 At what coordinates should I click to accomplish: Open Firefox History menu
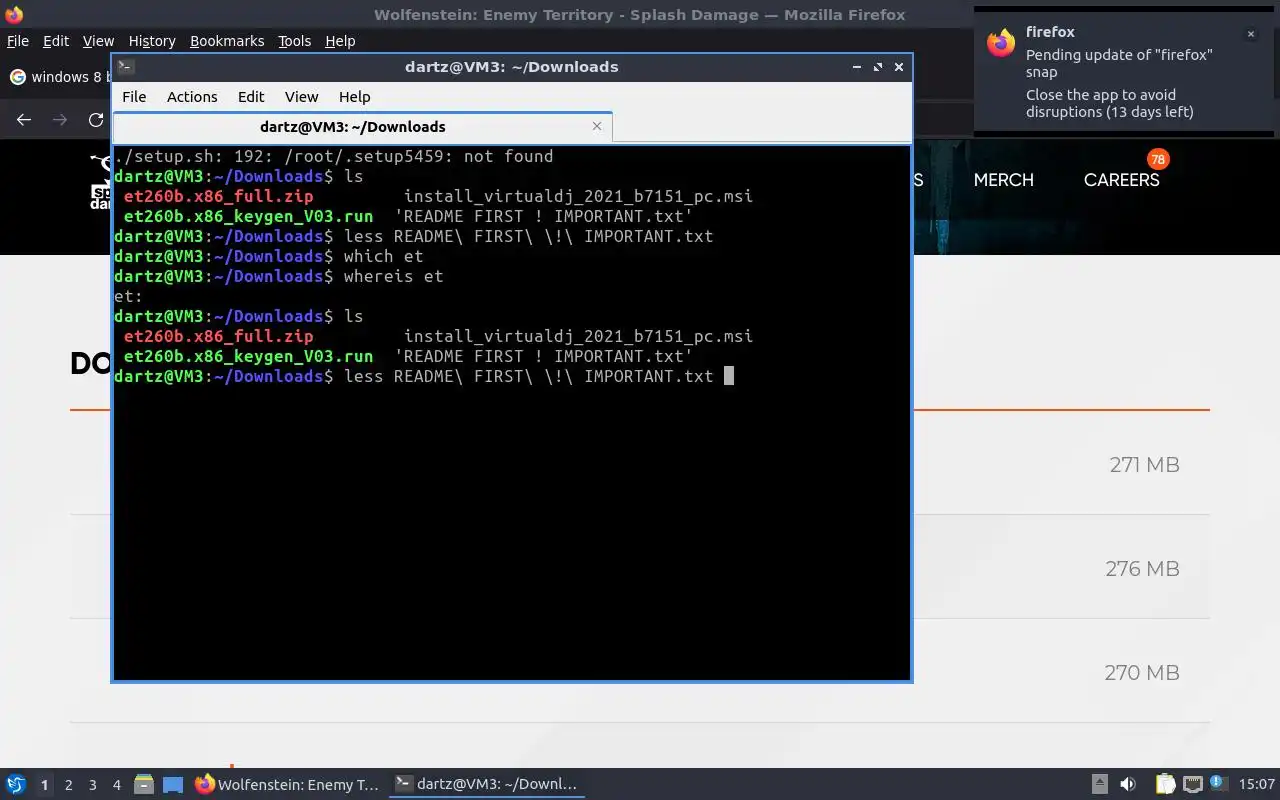pyautogui.click(x=152, y=41)
